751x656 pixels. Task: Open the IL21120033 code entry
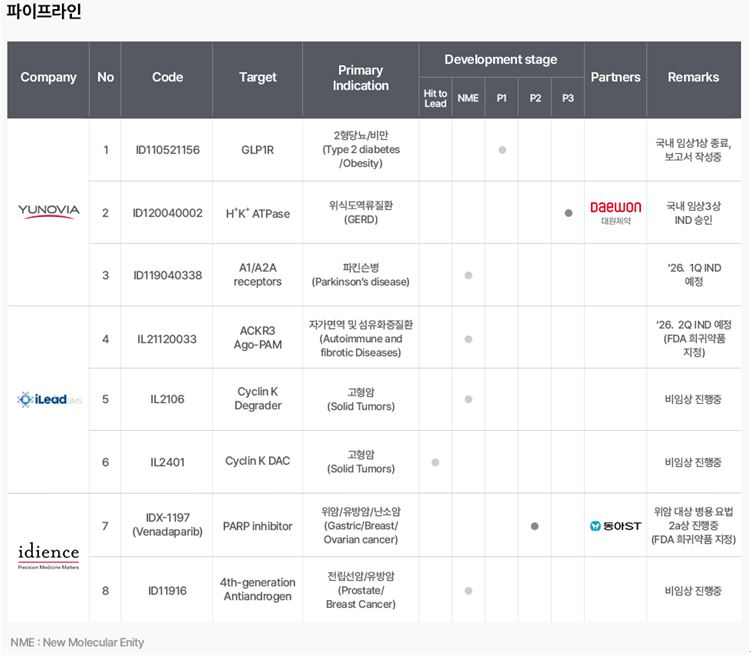167,339
